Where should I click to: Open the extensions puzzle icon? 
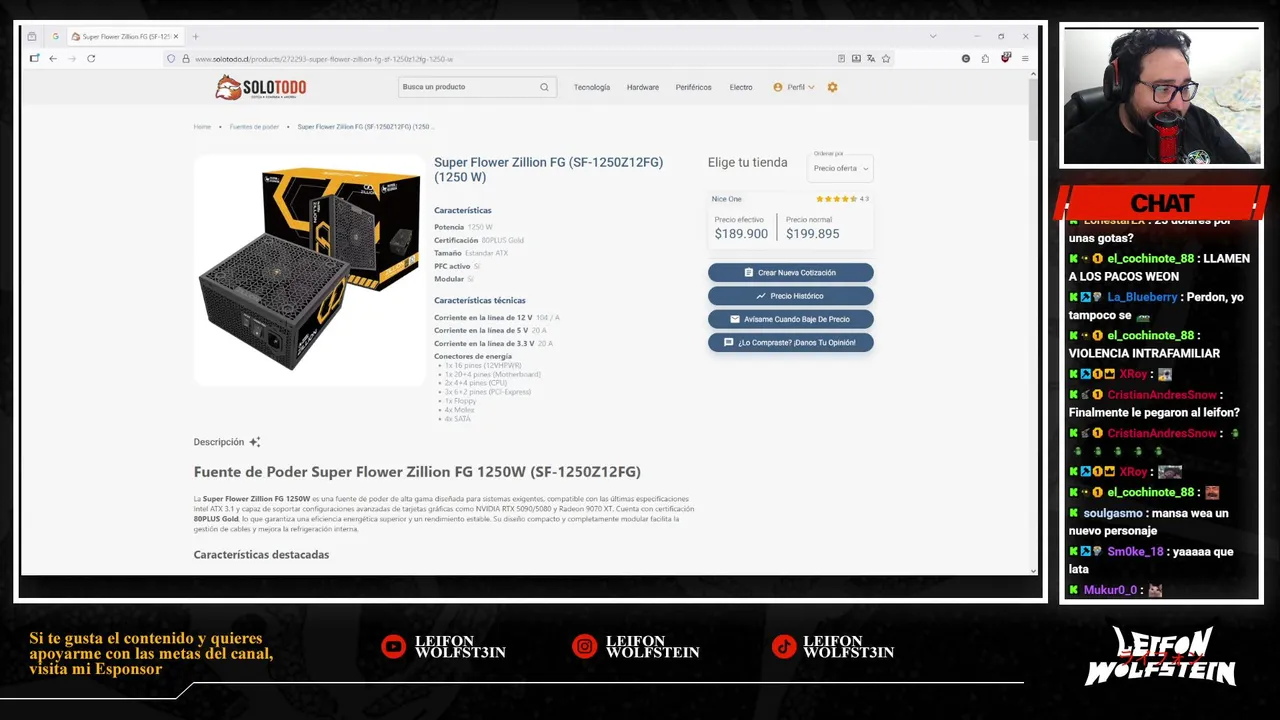(985, 59)
